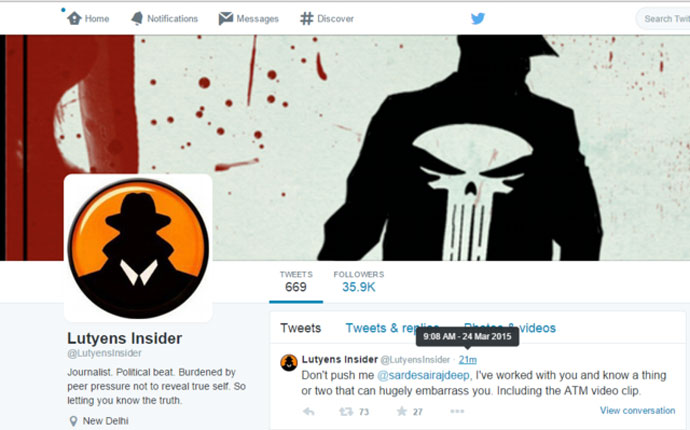690x430 pixels.
Task: Open the View conversation link
Action: [x=637, y=410]
